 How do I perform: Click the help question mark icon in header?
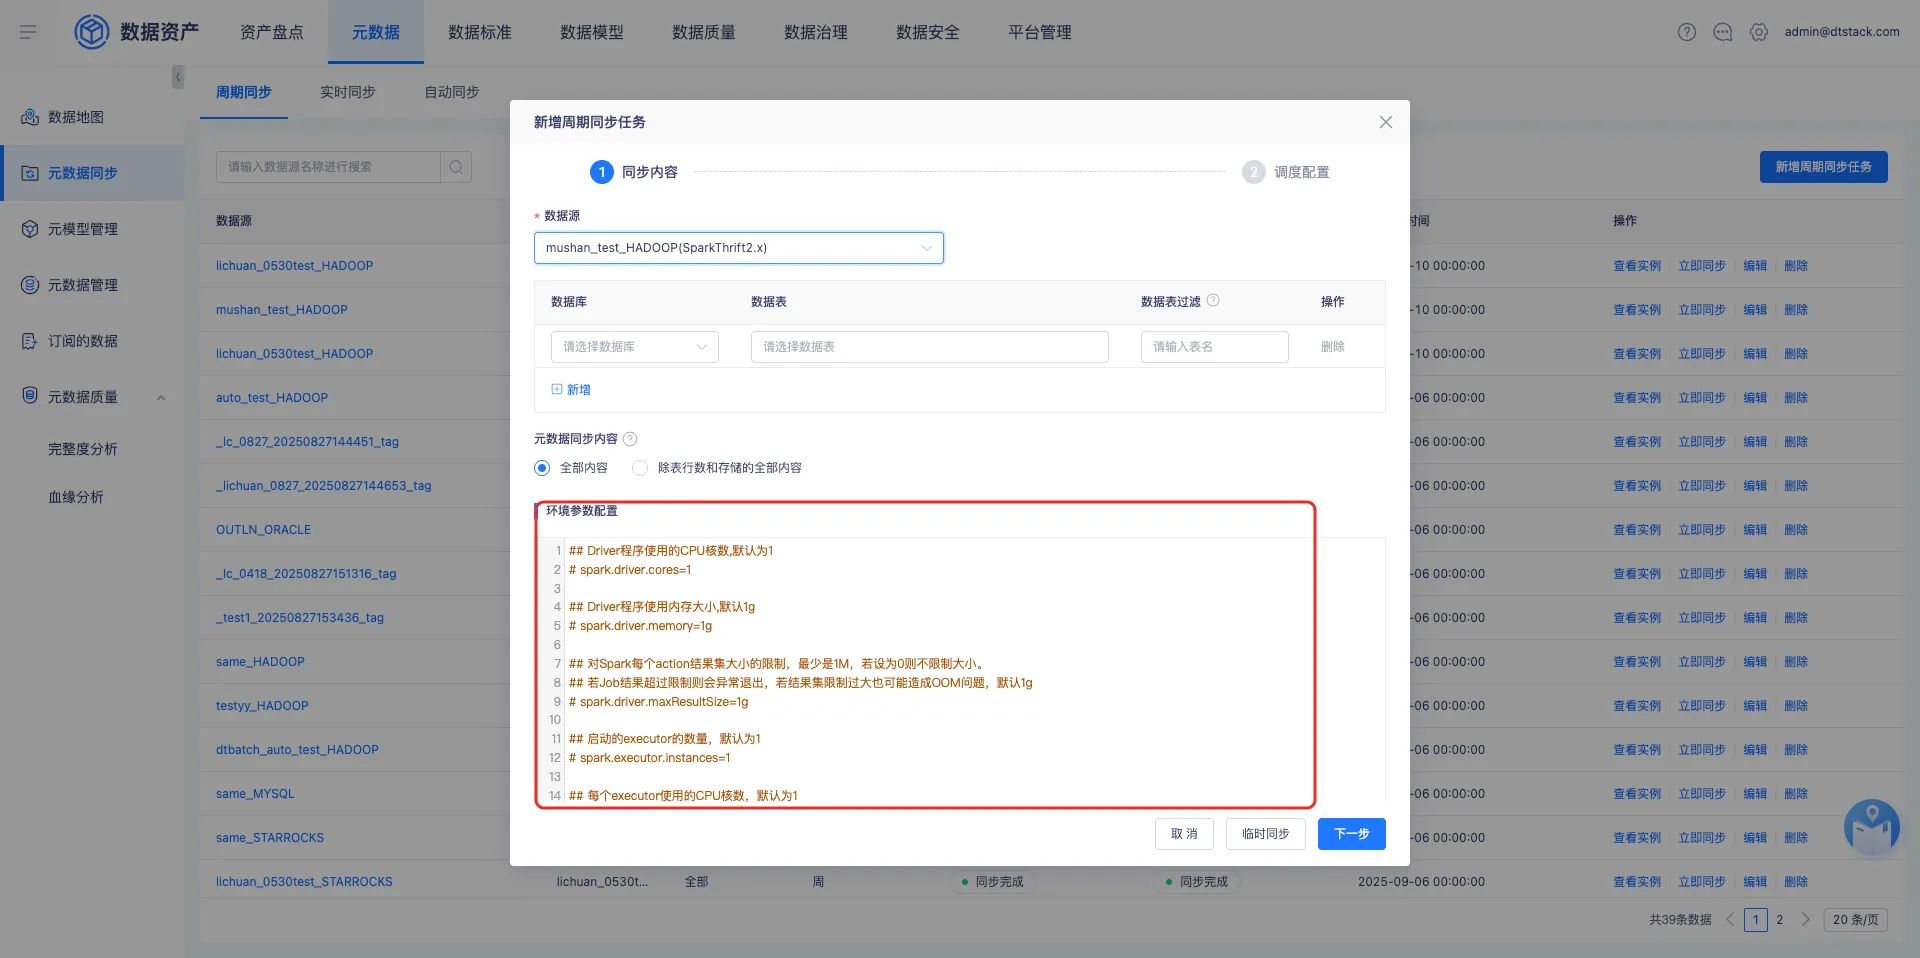coord(1687,32)
